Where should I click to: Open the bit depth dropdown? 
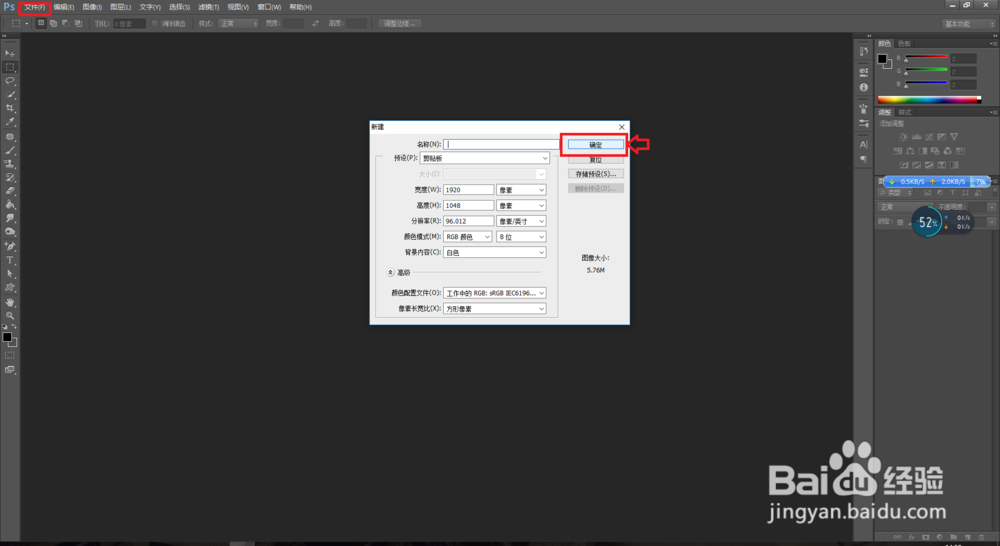click(521, 237)
